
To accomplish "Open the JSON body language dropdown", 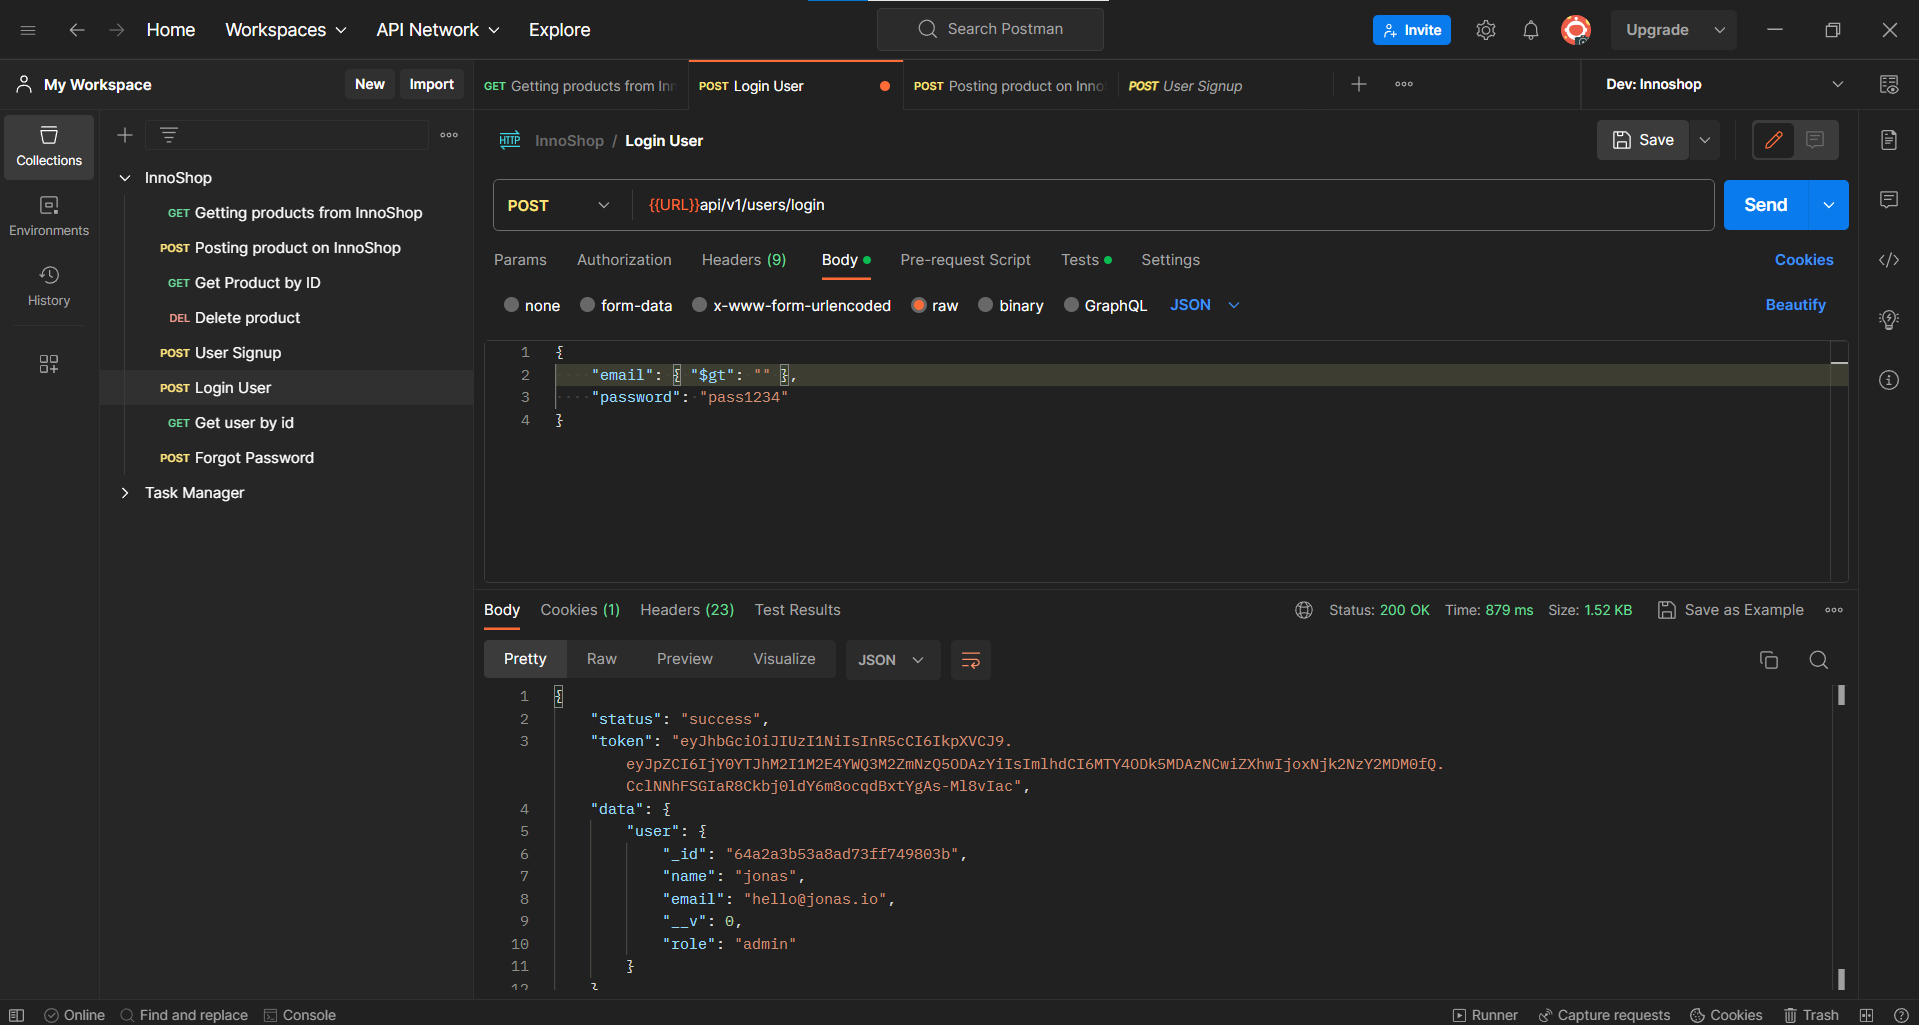I will pyautogui.click(x=1205, y=305).
